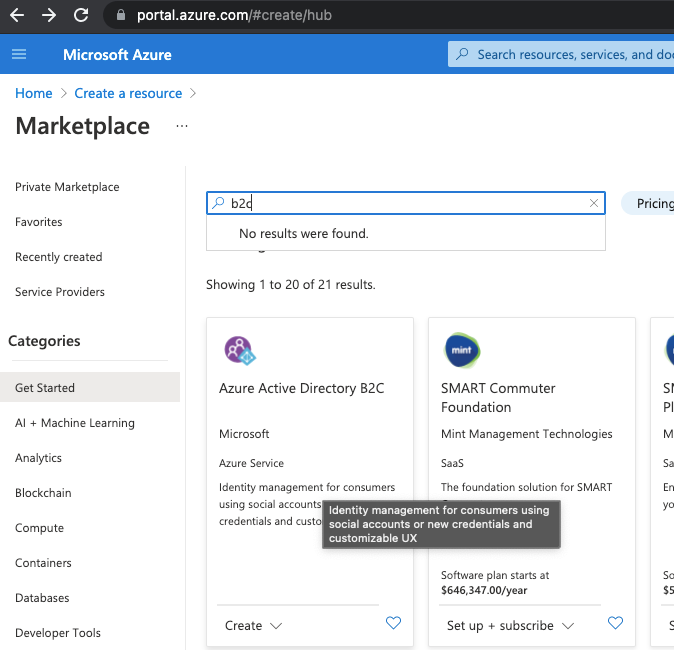Screen dimensions: 674x650
Task: Open Private Marketplace section
Action: [x=67, y=187]
